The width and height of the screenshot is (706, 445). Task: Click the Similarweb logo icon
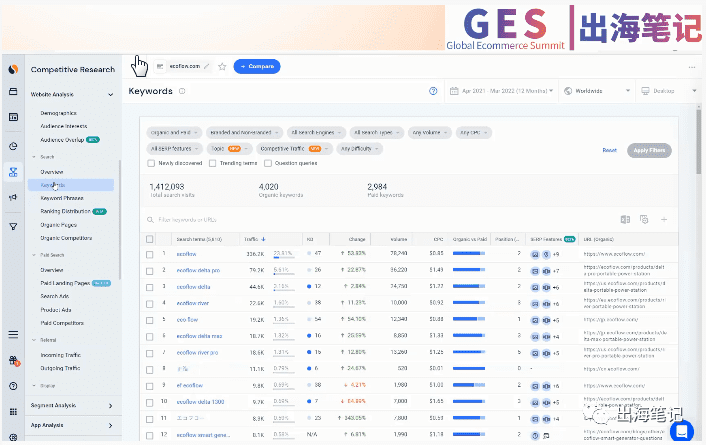[x=13, y=69]
